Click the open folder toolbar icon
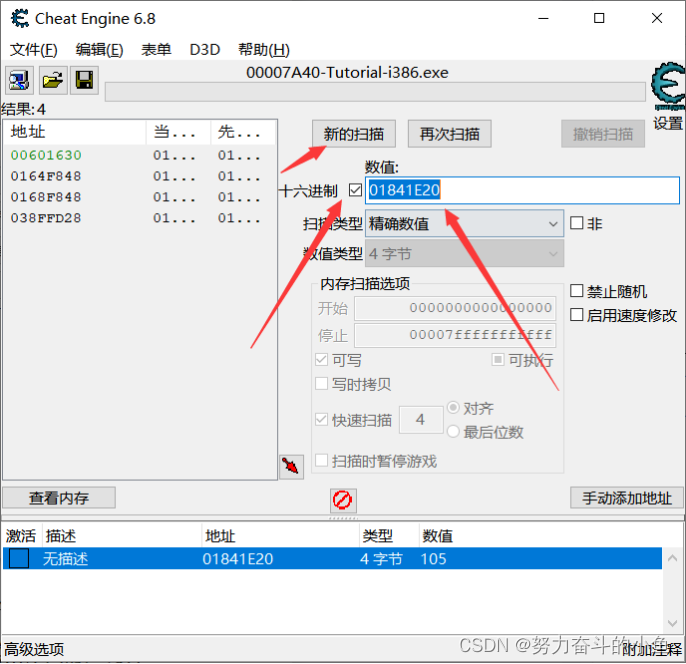The image size is (686, 664). pyautogui.click(x=53, y=80)
